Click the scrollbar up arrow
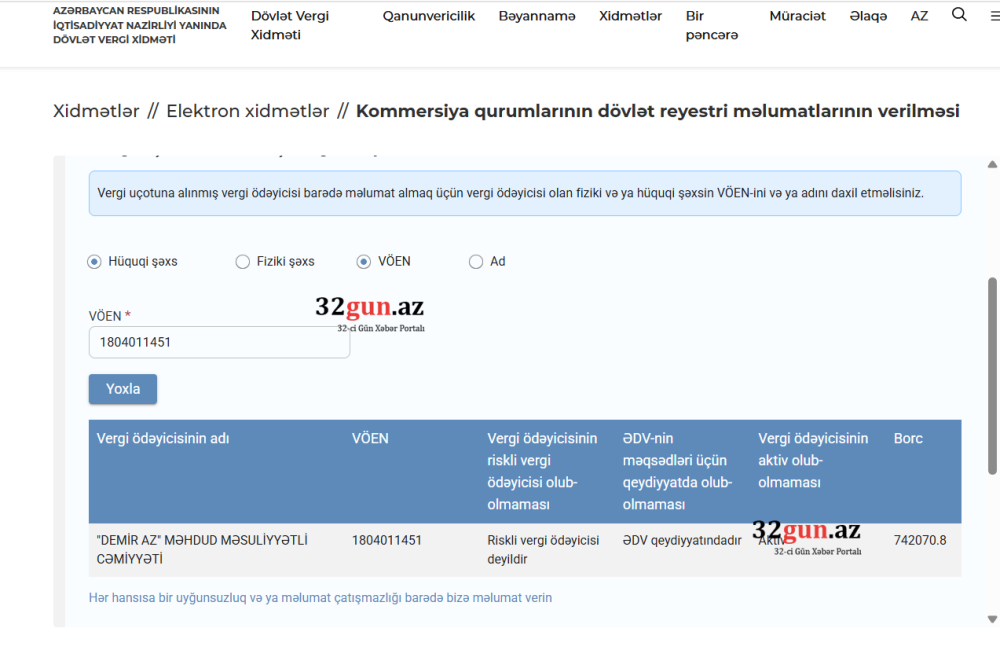Viewport: 1000px width, 661px height. coord(992,164)
